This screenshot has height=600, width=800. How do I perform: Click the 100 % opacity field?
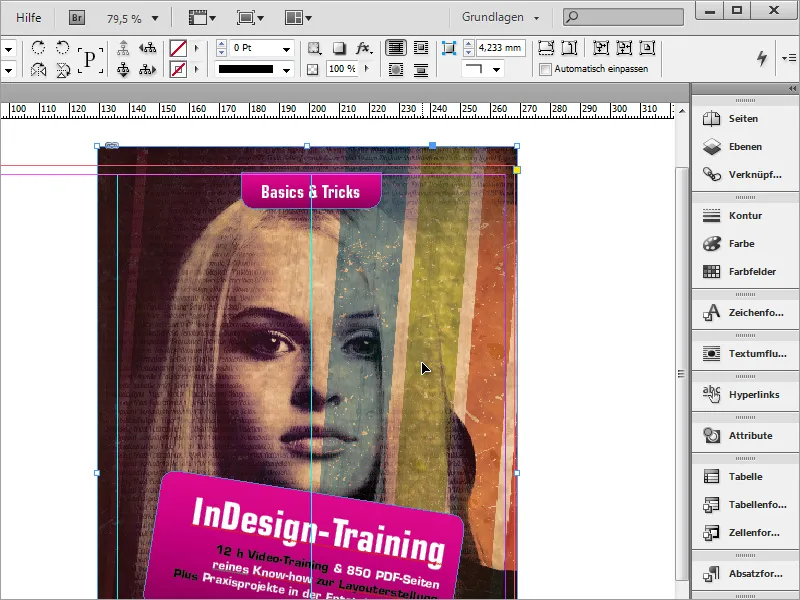click(342, 69)
